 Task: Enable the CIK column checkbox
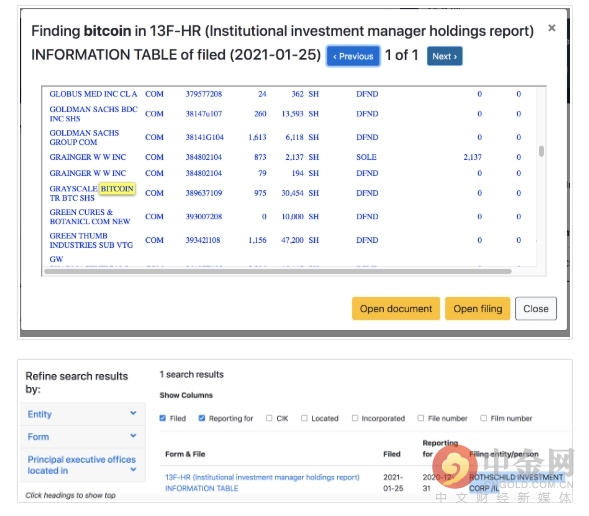[269, 418]
